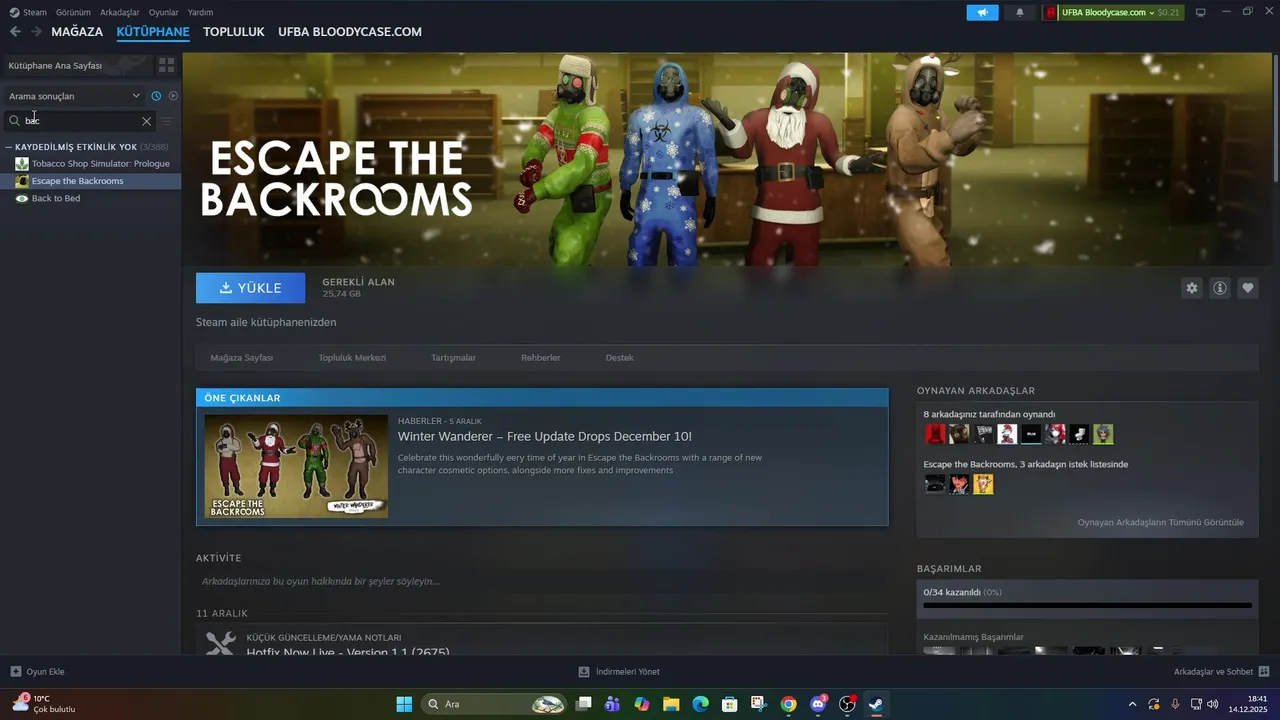This screenshot has width=1280, height=720.
Task: Open the Mağaza Sayfası link
Action: (x=241, y=358)
